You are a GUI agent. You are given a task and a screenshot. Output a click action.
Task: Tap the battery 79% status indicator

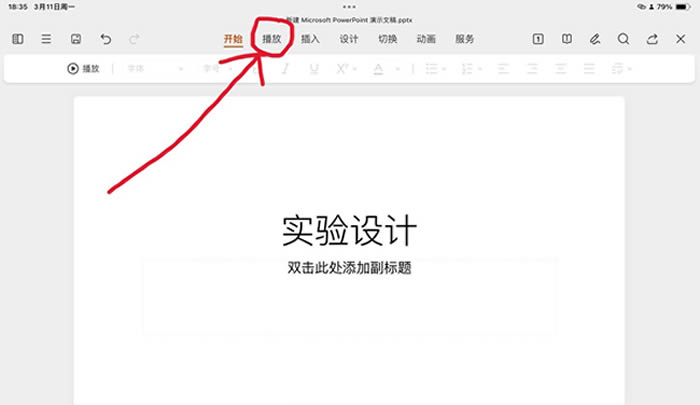(673, 7)
